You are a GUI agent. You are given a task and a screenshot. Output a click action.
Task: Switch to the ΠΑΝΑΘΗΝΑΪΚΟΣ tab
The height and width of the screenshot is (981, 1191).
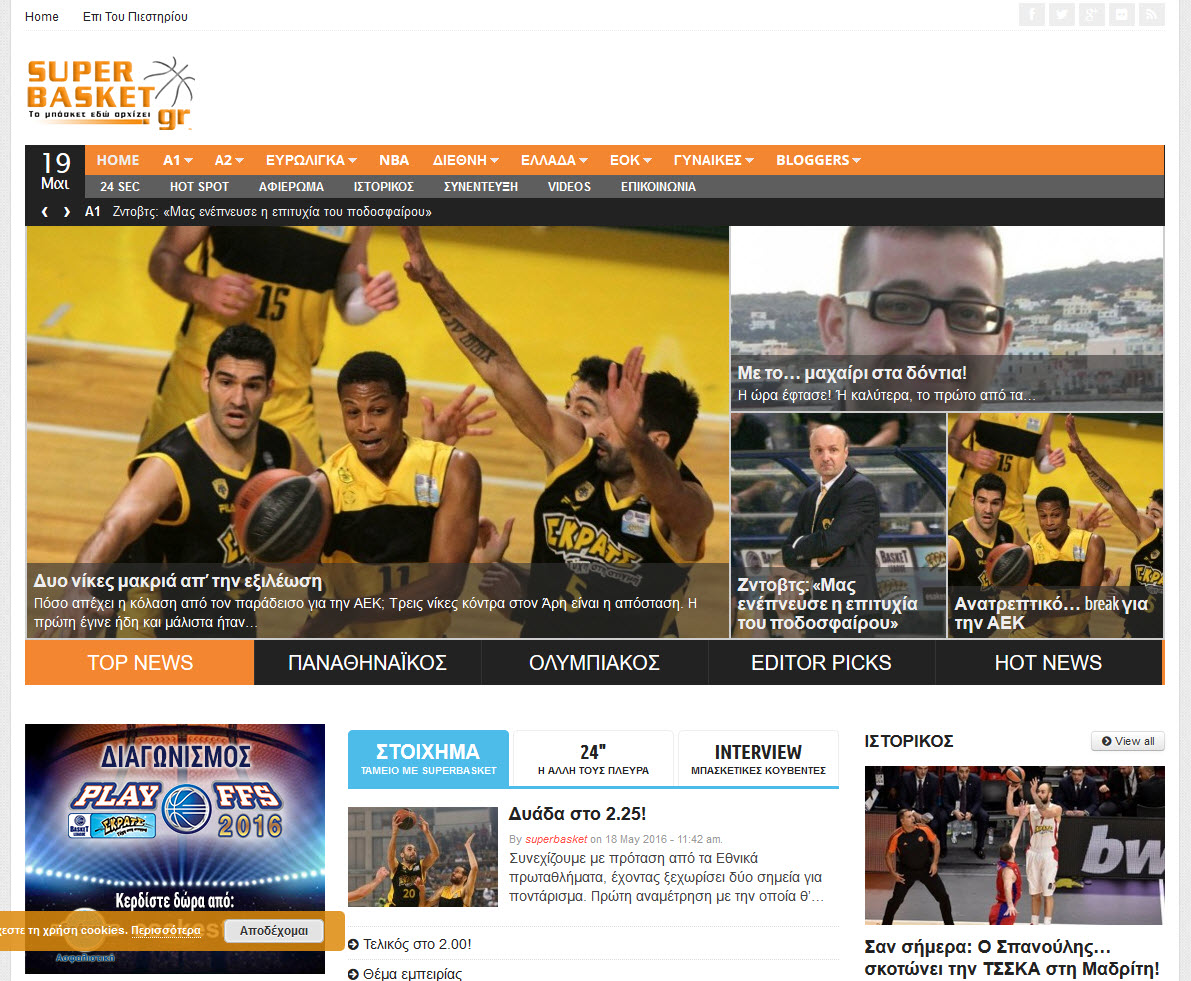pyautogui.click(x=368, y=663)
